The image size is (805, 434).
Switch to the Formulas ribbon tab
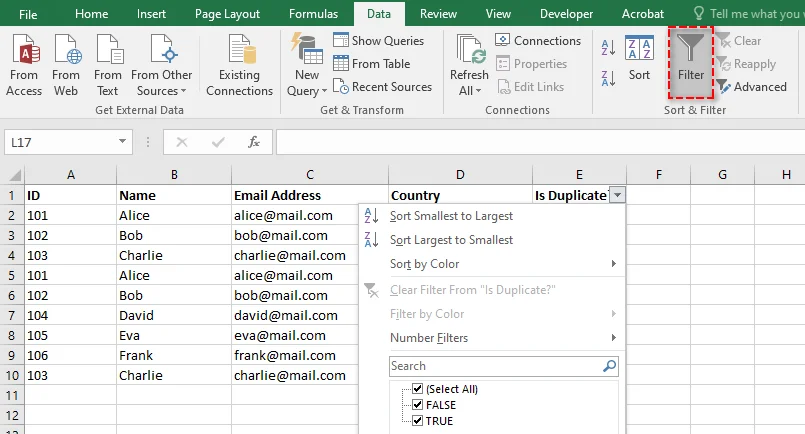tap(313, 14)
